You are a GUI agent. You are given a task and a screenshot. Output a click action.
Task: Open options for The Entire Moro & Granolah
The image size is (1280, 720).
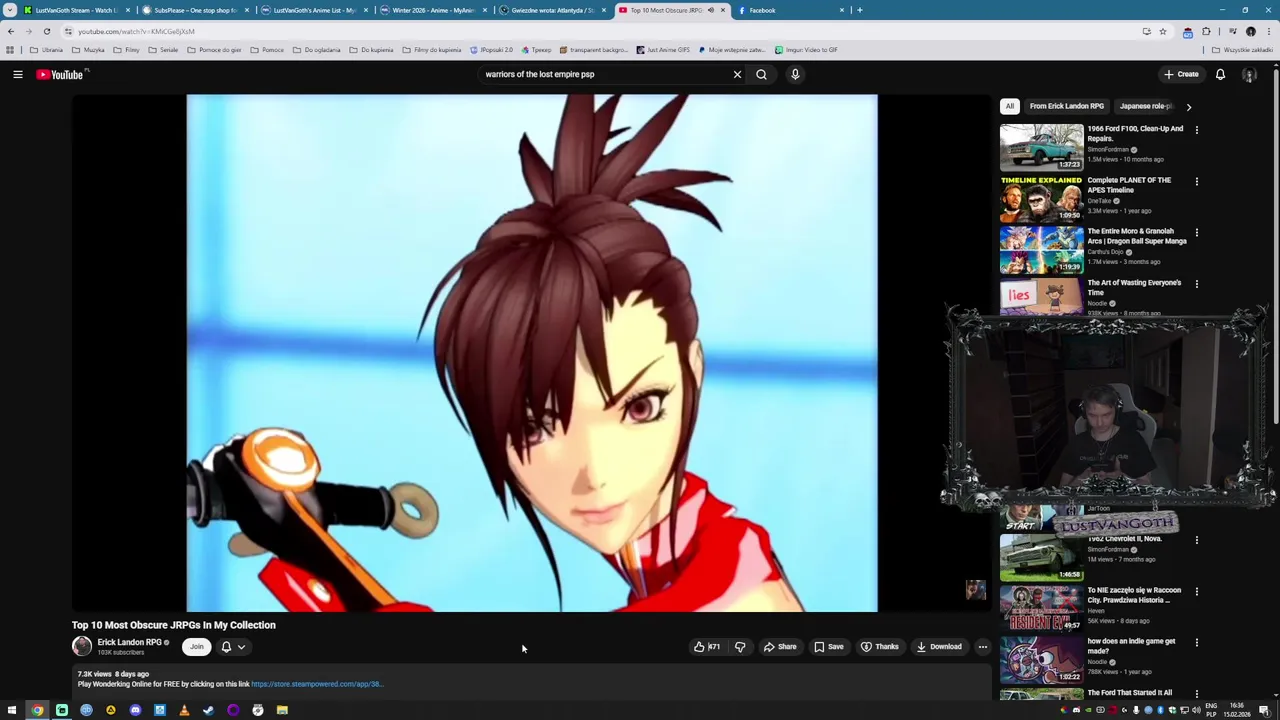pos(1196,233)
